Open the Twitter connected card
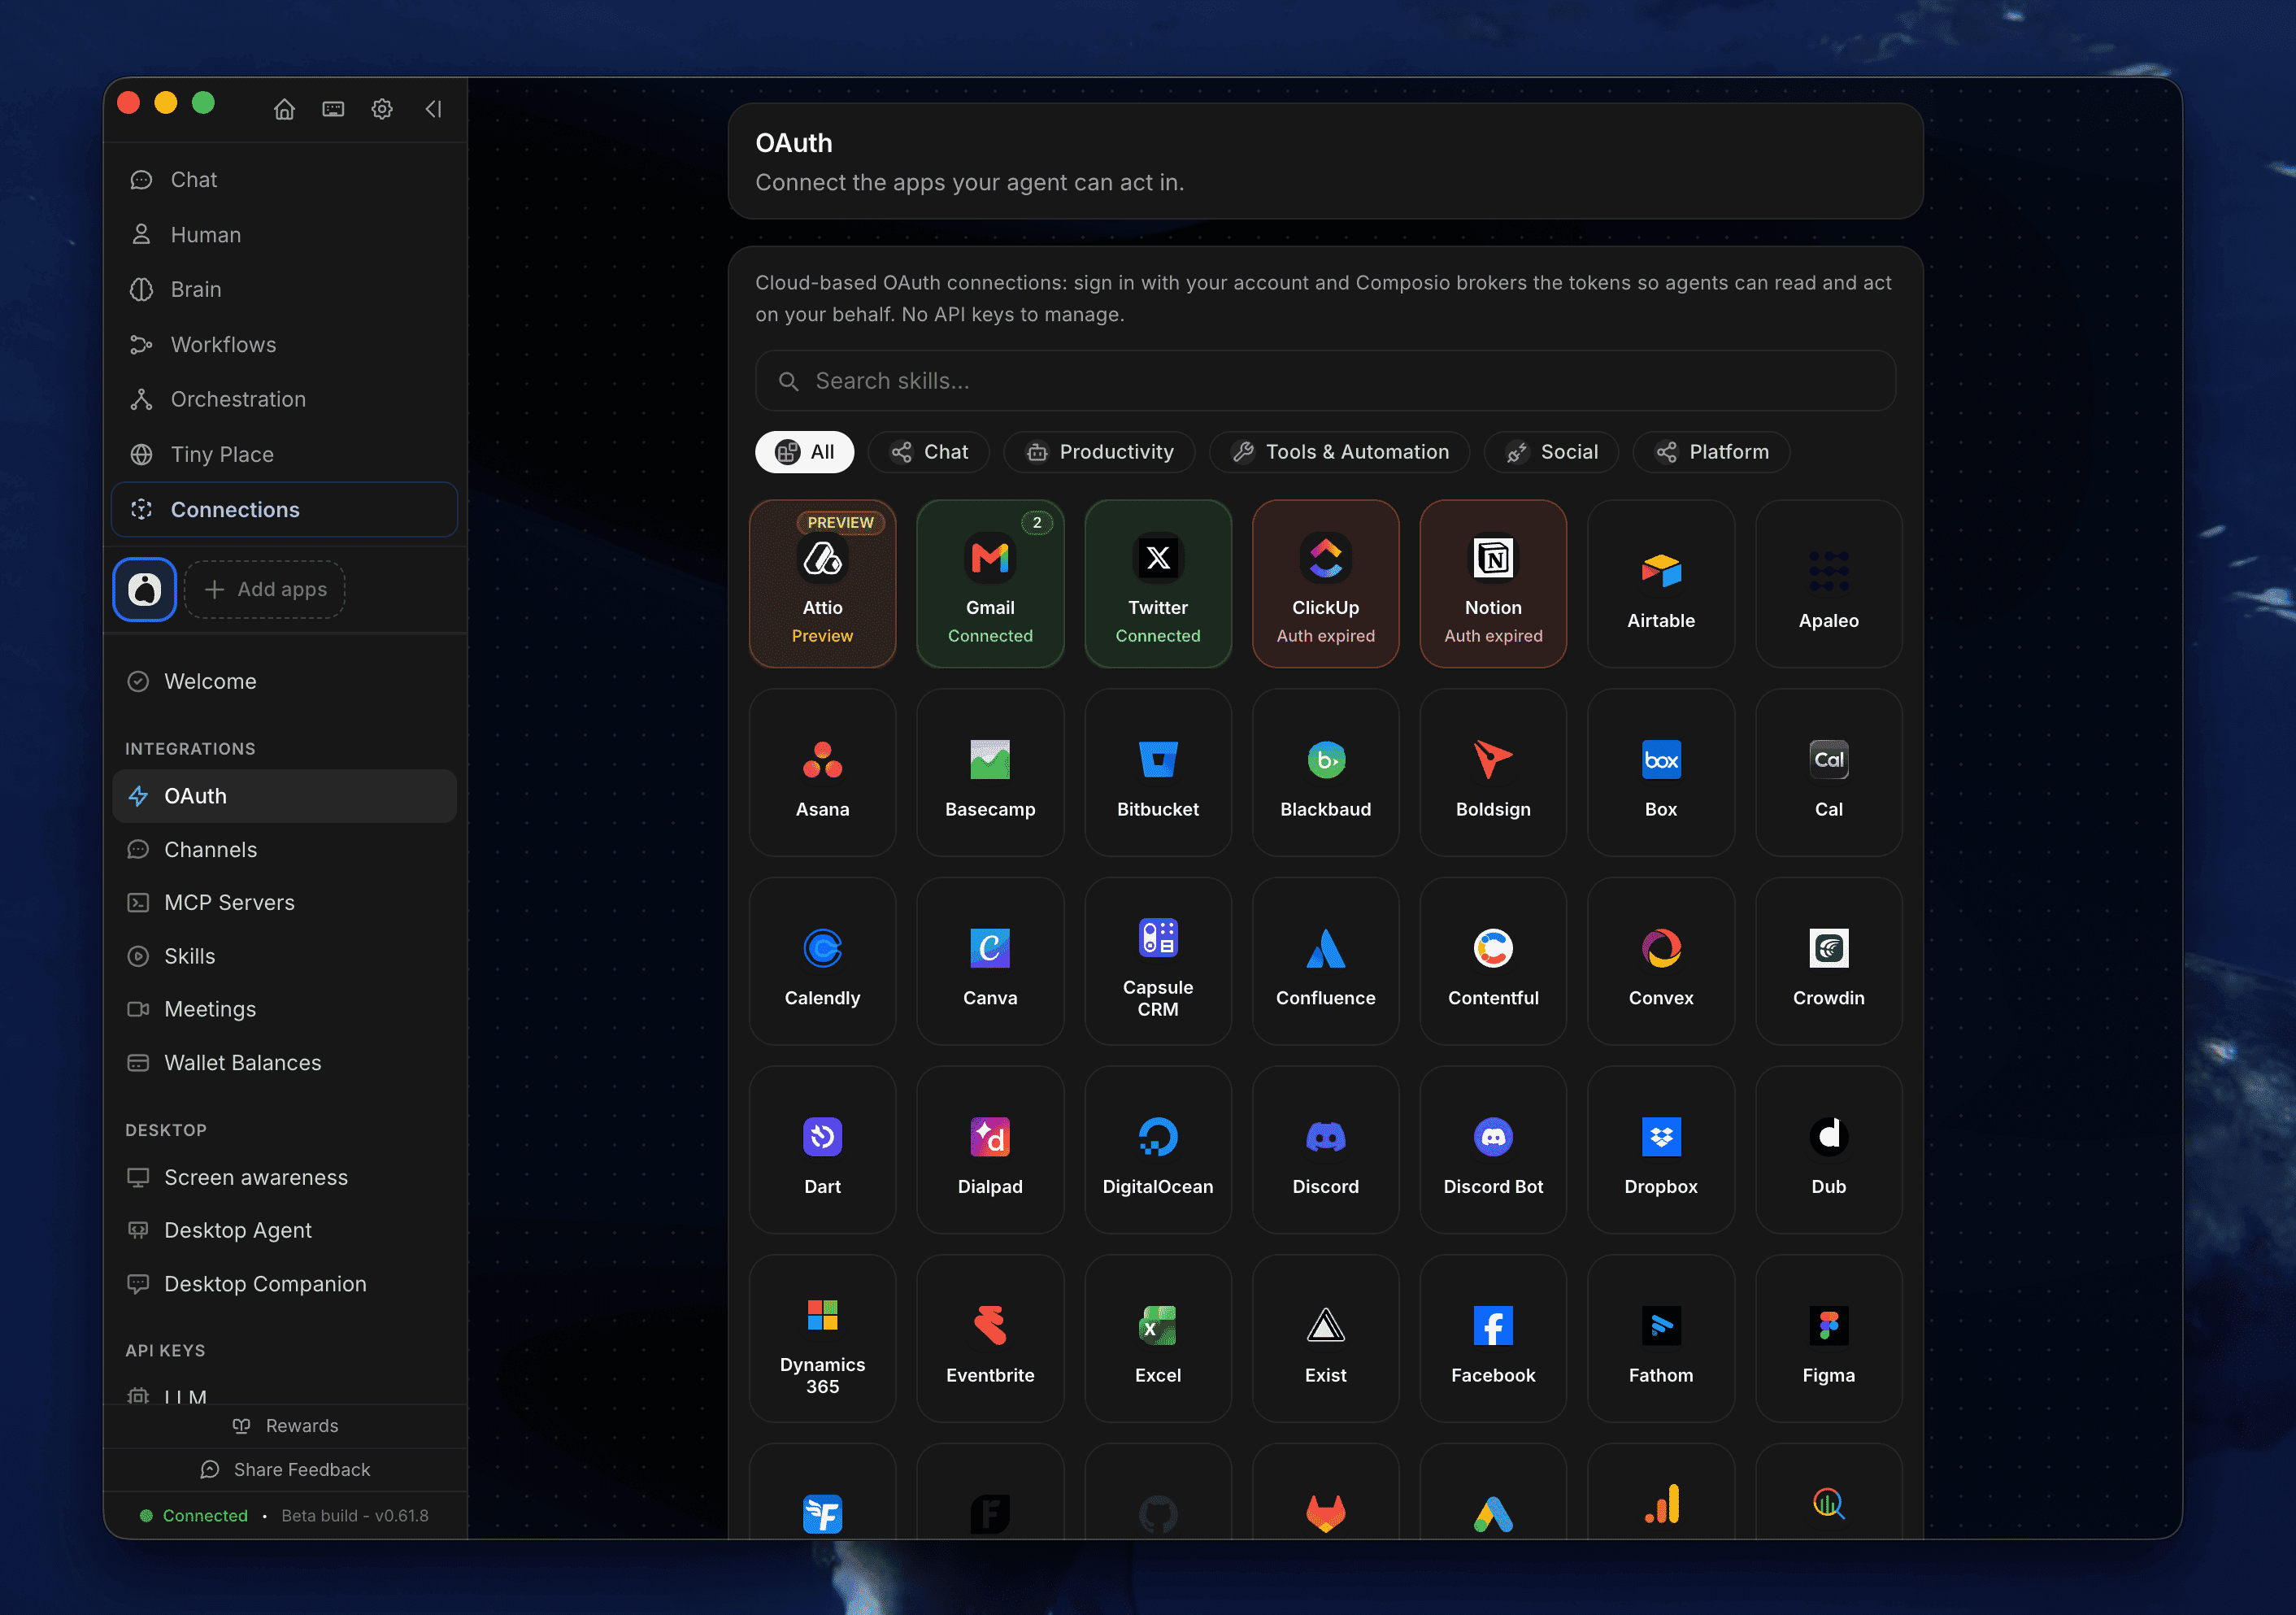This screenshot has height=1615, width=2296. tap(1158, 584)
